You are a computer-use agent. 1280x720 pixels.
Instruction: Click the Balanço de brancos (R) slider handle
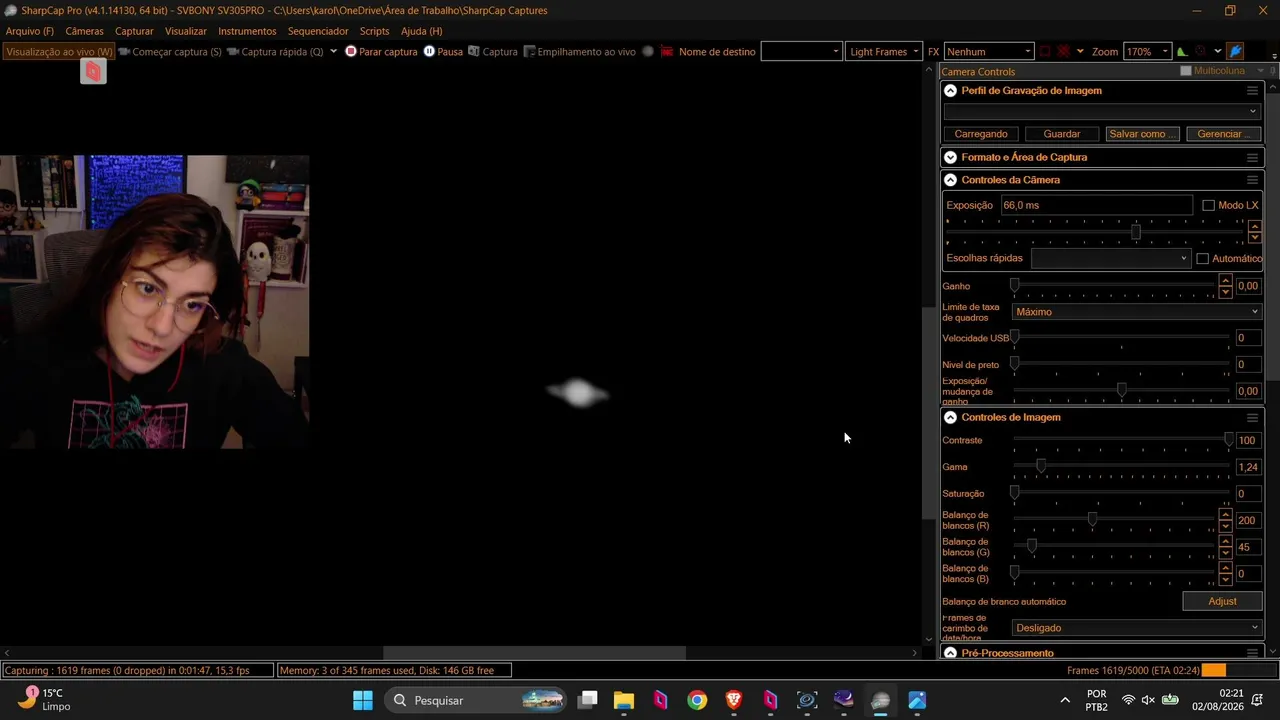click(x=1092, y=519)
